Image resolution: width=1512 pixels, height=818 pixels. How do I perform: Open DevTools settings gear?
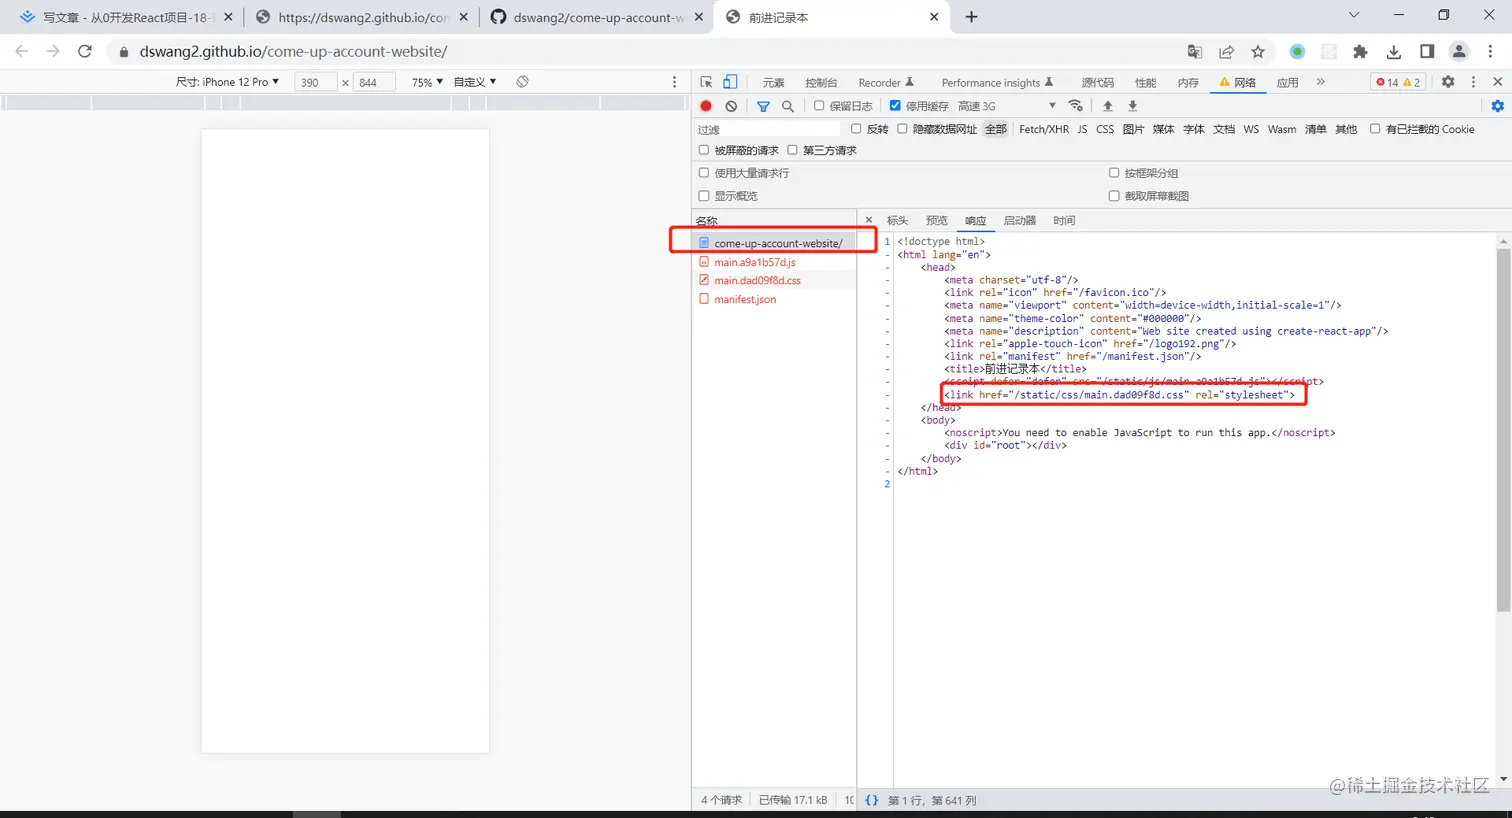(x=1448, y=82)
